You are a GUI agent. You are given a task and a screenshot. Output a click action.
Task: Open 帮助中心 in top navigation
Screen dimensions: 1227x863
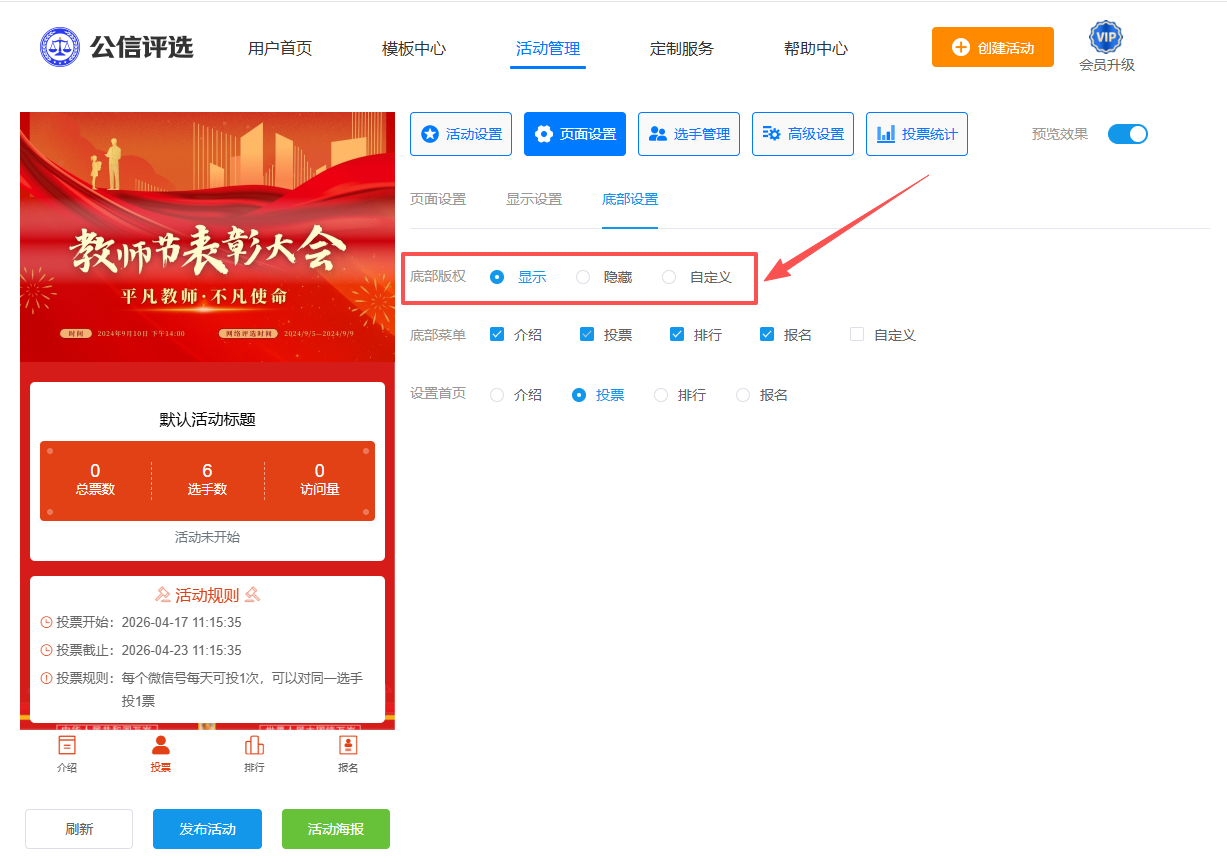pos(816,48)
